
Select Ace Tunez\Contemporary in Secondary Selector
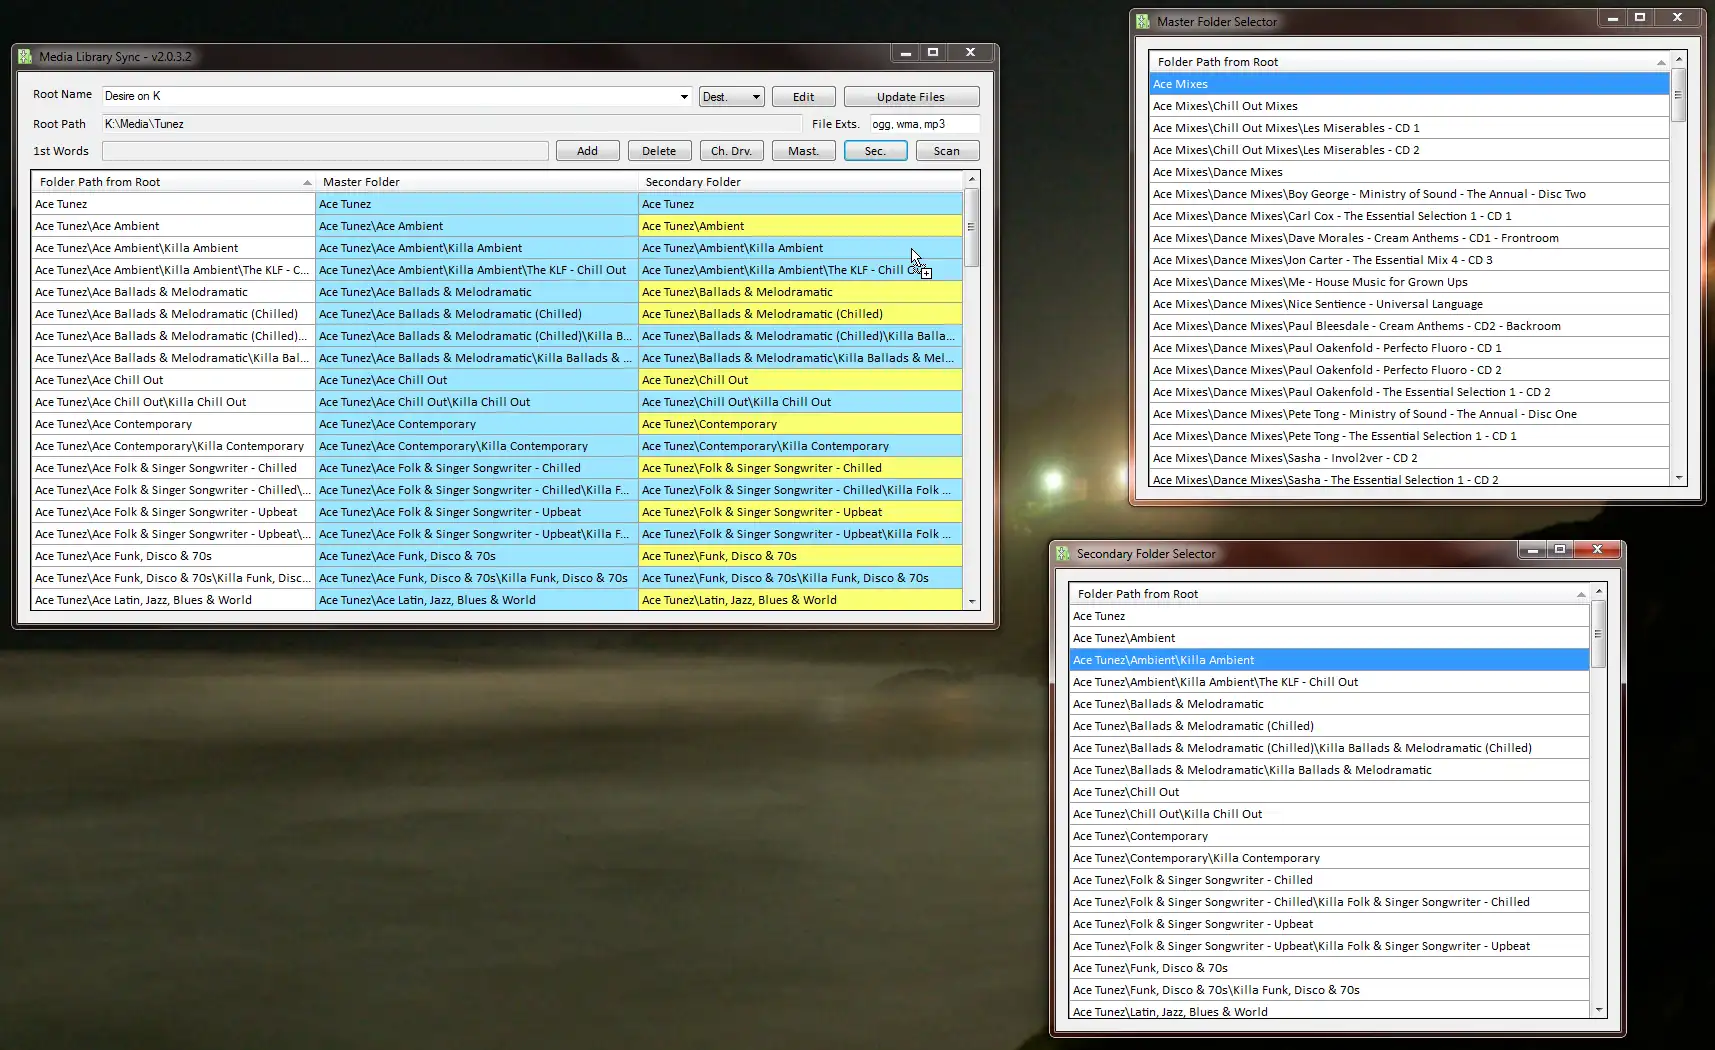tap(1329, 836)
